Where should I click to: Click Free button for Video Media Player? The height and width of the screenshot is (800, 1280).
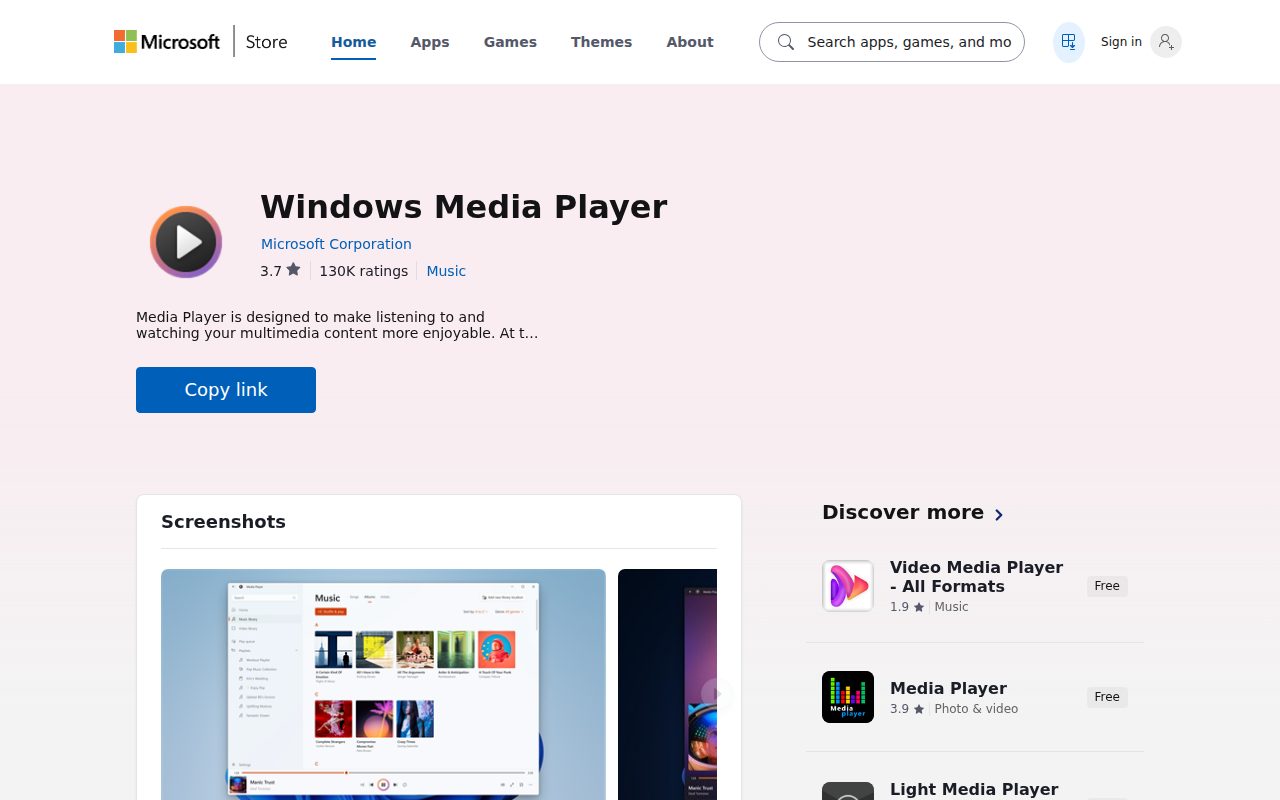coord(1107,586)
